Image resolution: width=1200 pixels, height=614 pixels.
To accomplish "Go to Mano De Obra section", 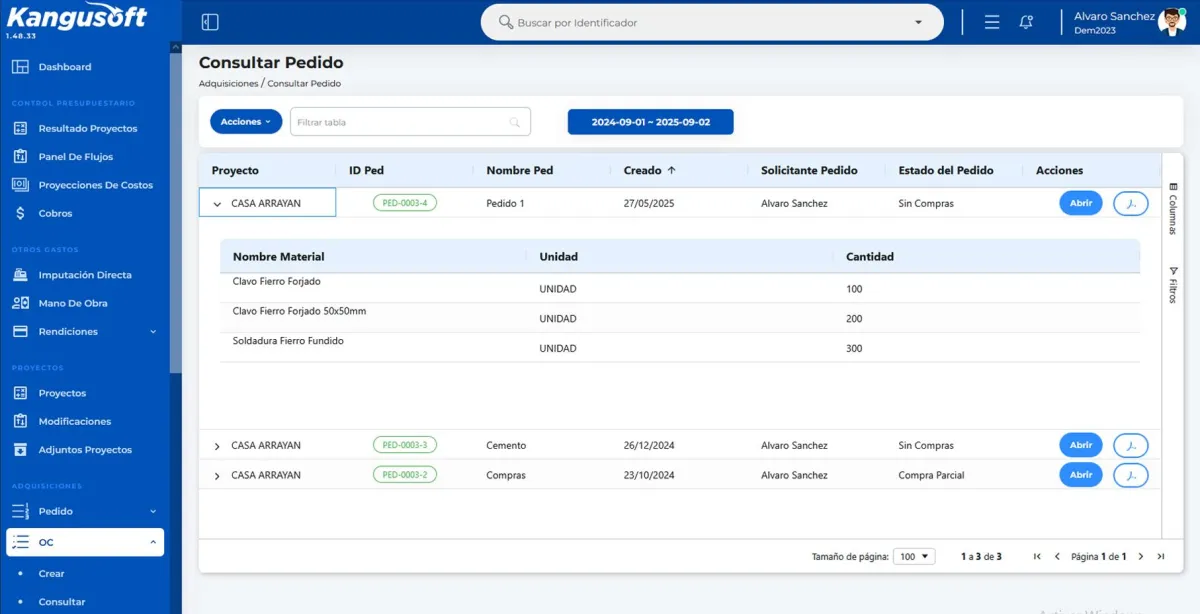I will [x=72, y=303].
